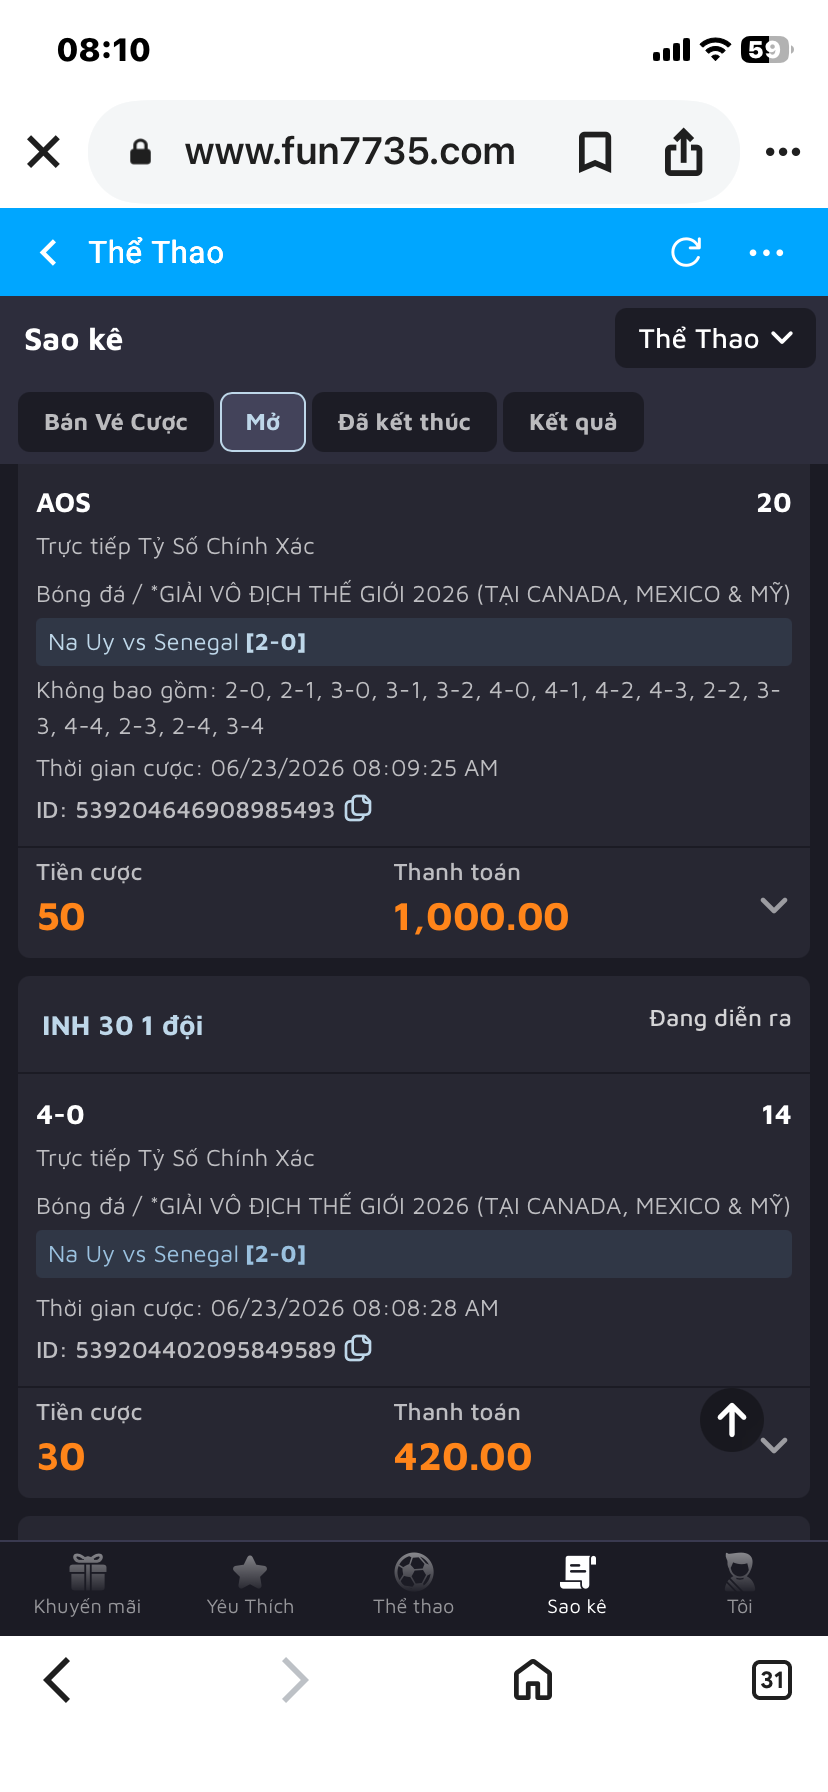Open the Kết quả tab
The width and height of the screenshot is (828, 1792).
pyautogui.click(x=573, y=422)
